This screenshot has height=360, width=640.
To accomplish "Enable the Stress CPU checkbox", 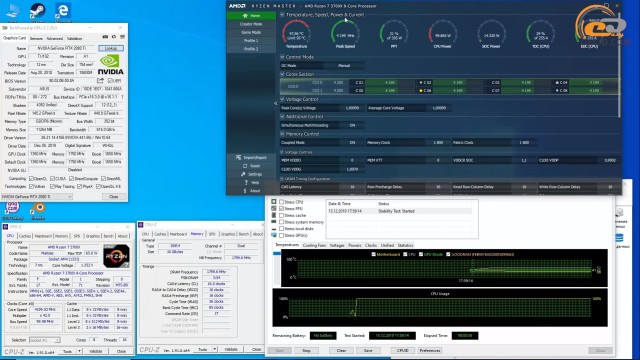I will click(281, 202).
